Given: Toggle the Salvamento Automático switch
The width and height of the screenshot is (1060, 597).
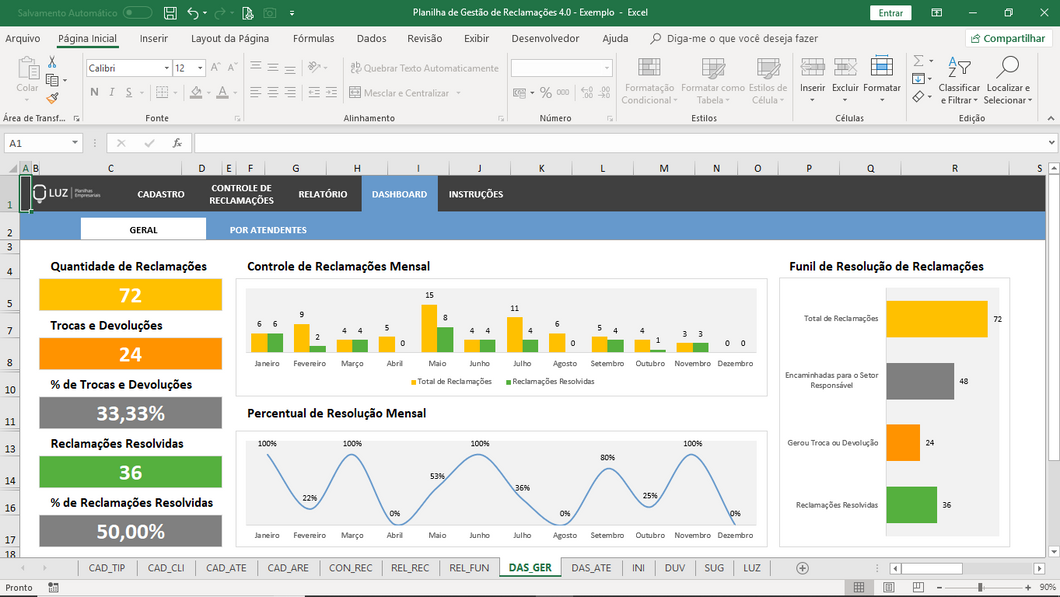Looking at the screenshot, I should (137, 13).
